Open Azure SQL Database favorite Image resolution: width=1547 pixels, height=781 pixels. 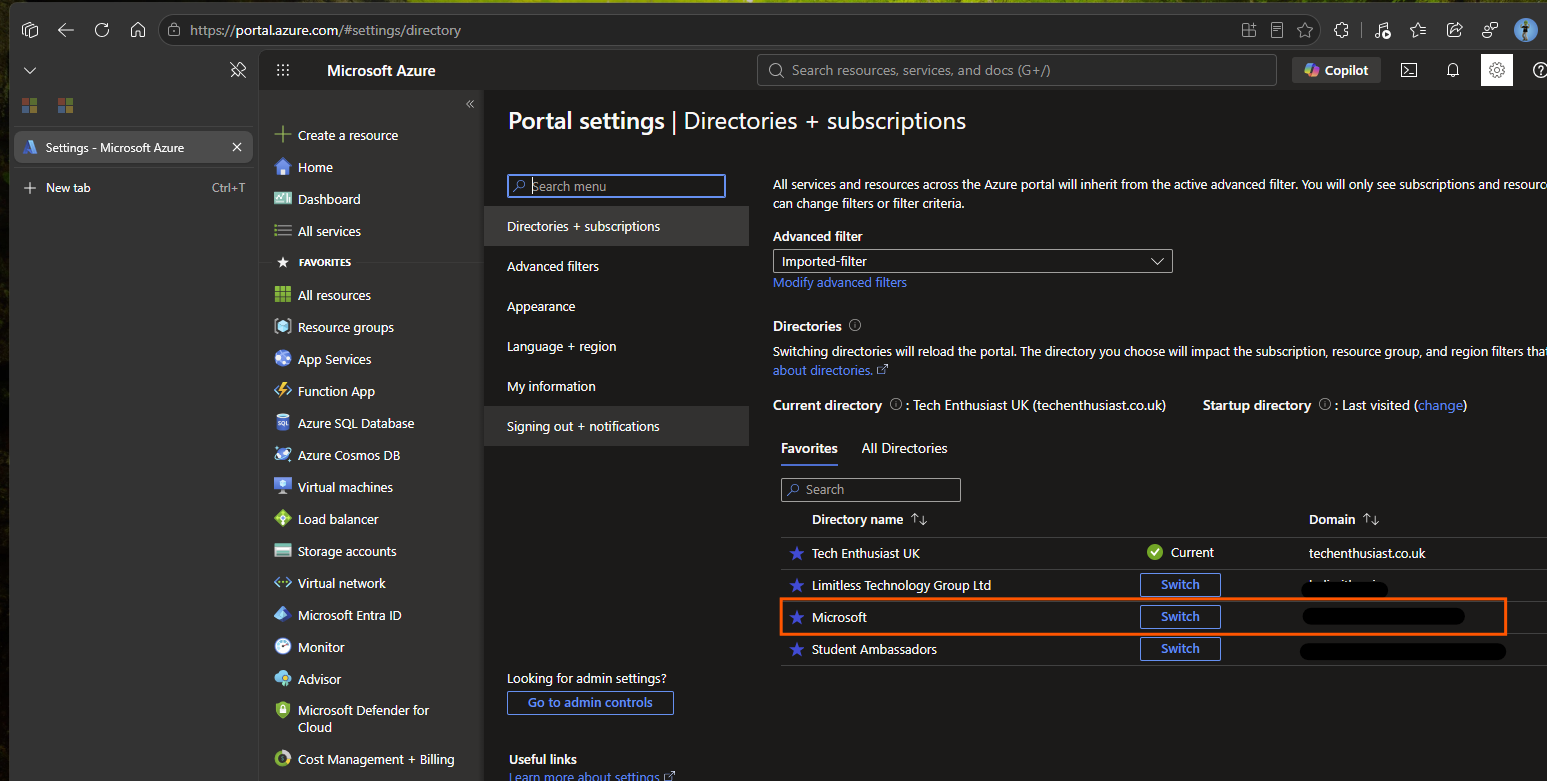344,423
